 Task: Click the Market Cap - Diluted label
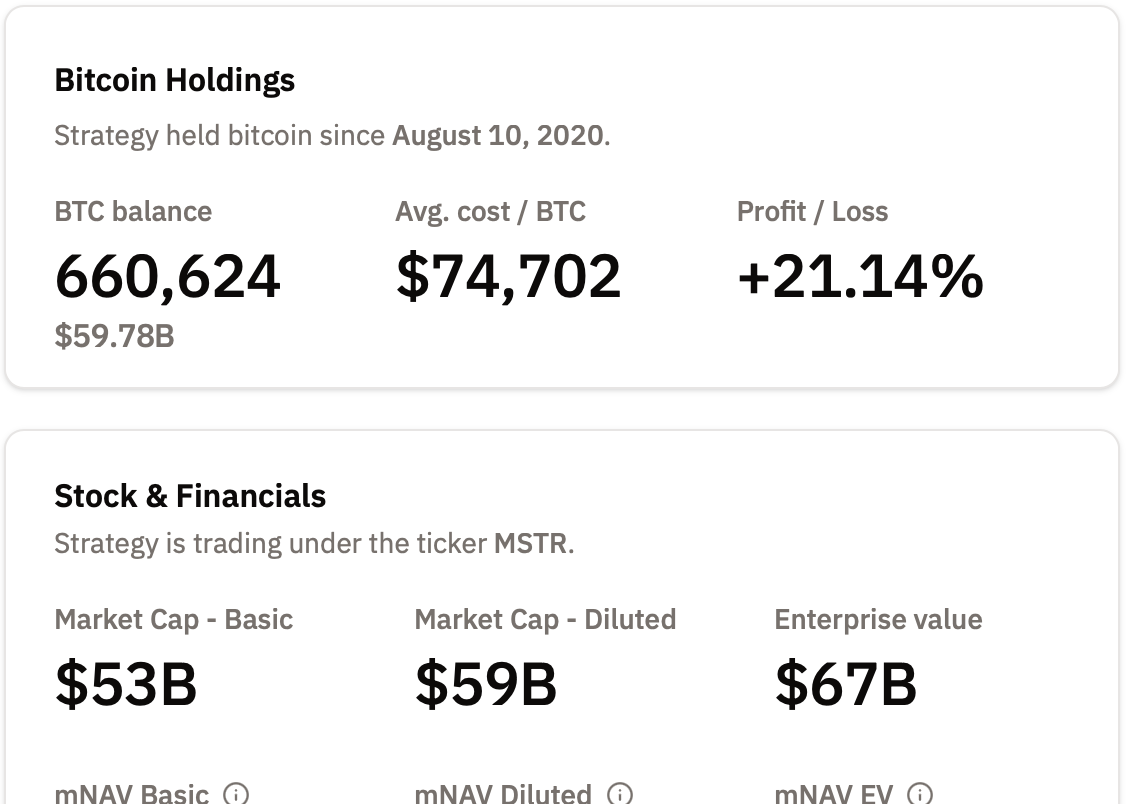545,620
